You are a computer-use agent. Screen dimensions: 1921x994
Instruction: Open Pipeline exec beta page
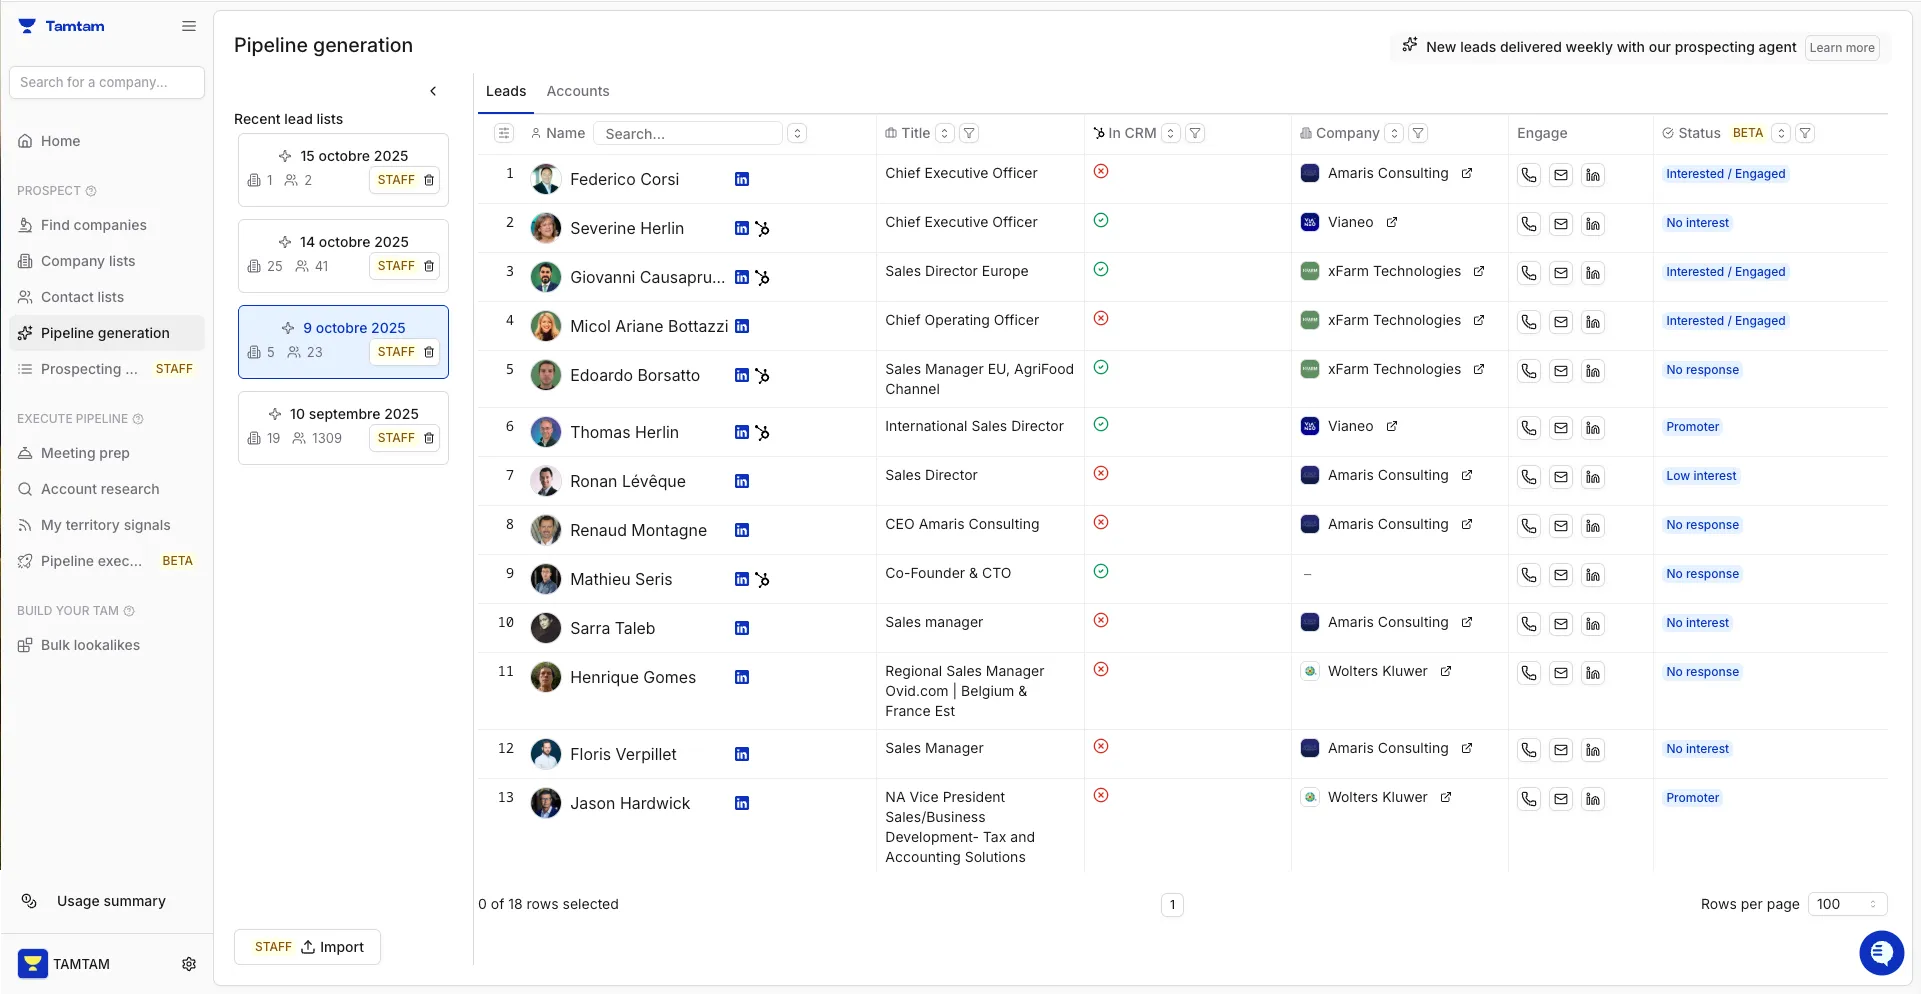point(107,561)
